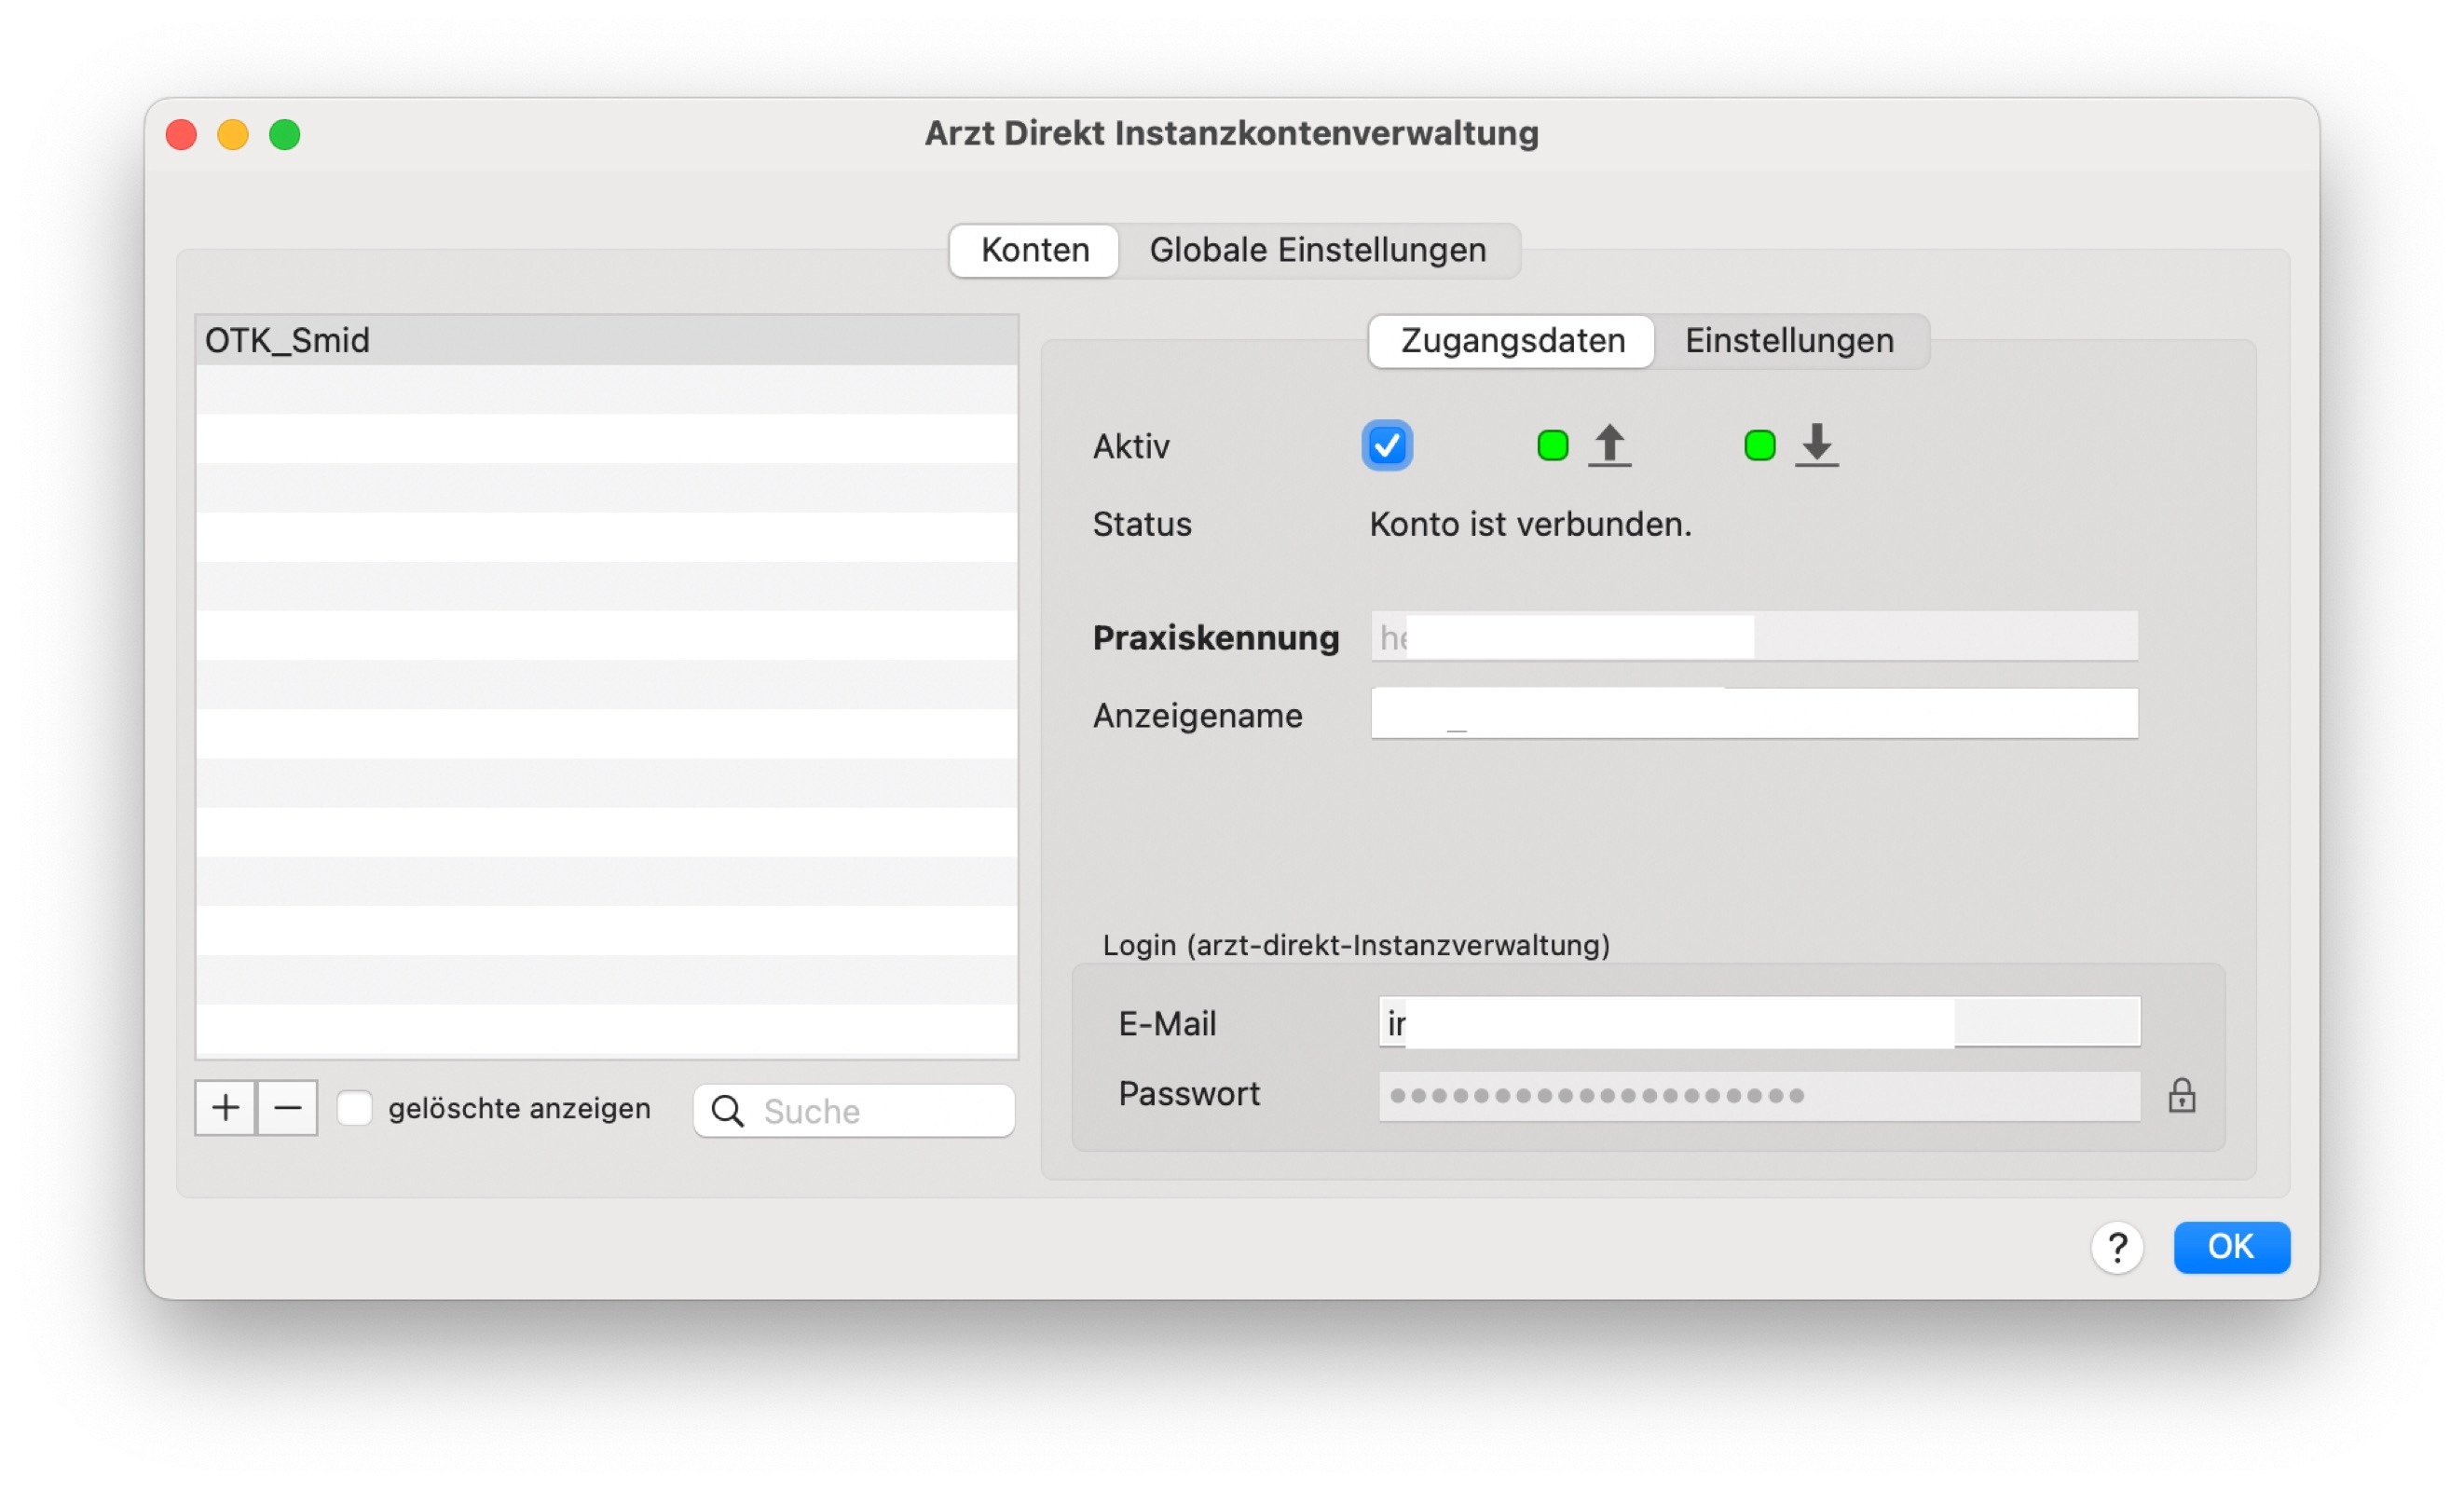Image resolution: width=2464 pixels, height=1491 pixels.
Task: Select the Zugangsdaten tab
Action: [x=1513, y=341]
